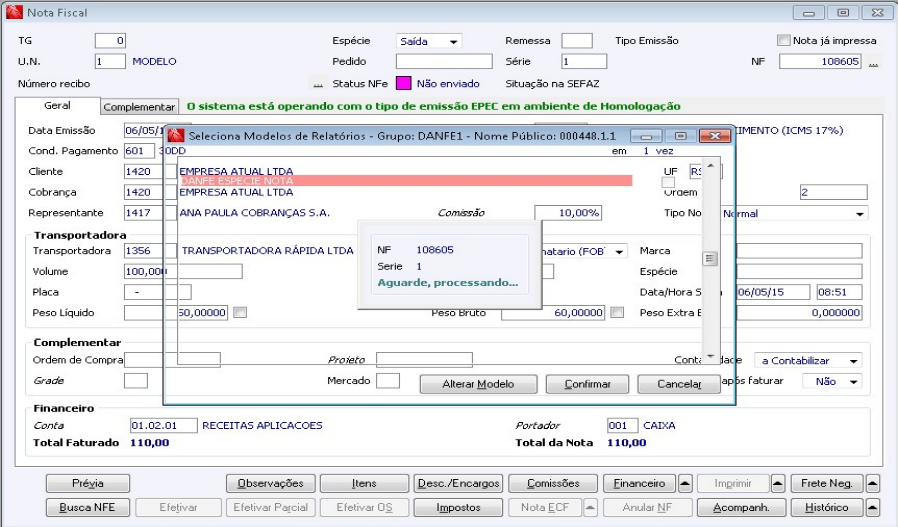Click the Data/Hora date field 06/05/15
This screenshot has height=527, width=898.
773,292
